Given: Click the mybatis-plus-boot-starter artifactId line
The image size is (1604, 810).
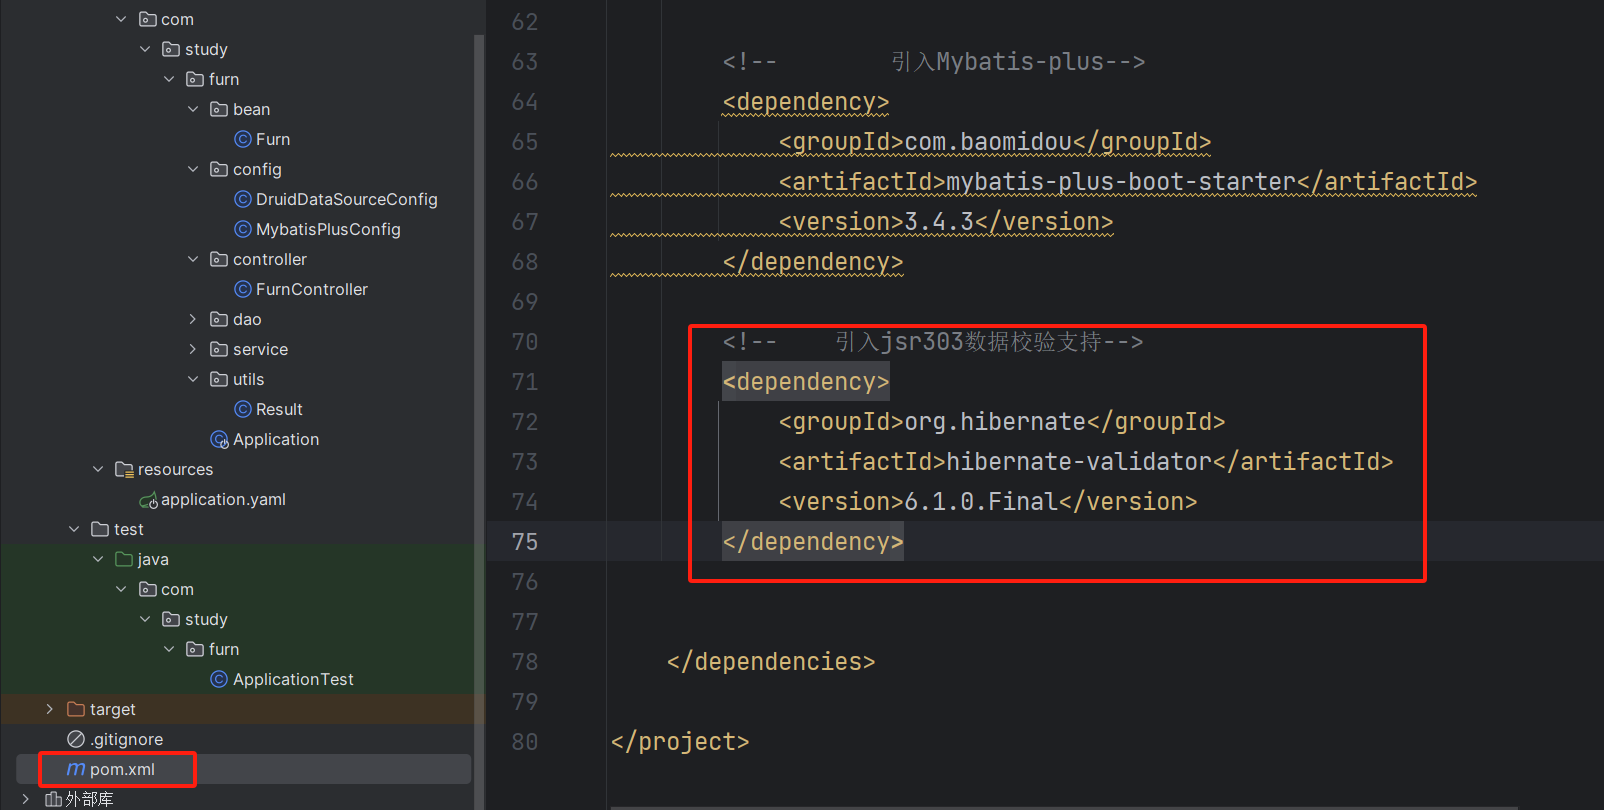Looking at the screenshot, I should click(1128, 182).
